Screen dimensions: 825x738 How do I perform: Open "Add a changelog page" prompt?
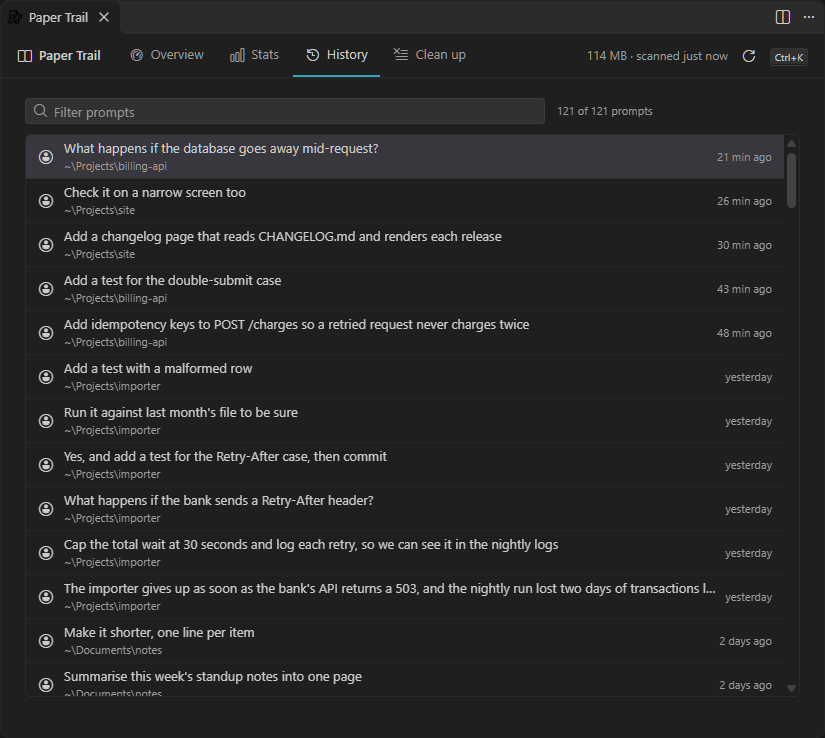(x=405, y=245)
